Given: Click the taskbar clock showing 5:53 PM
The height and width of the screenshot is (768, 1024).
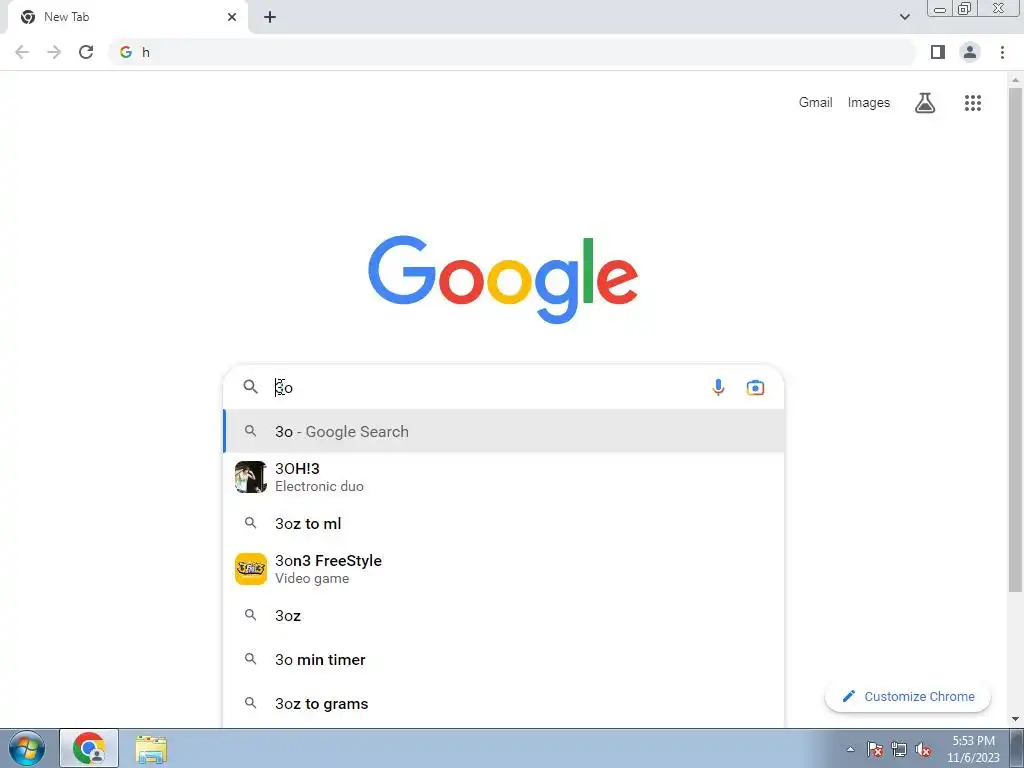Looking at the screenshot, I should 973,748.
